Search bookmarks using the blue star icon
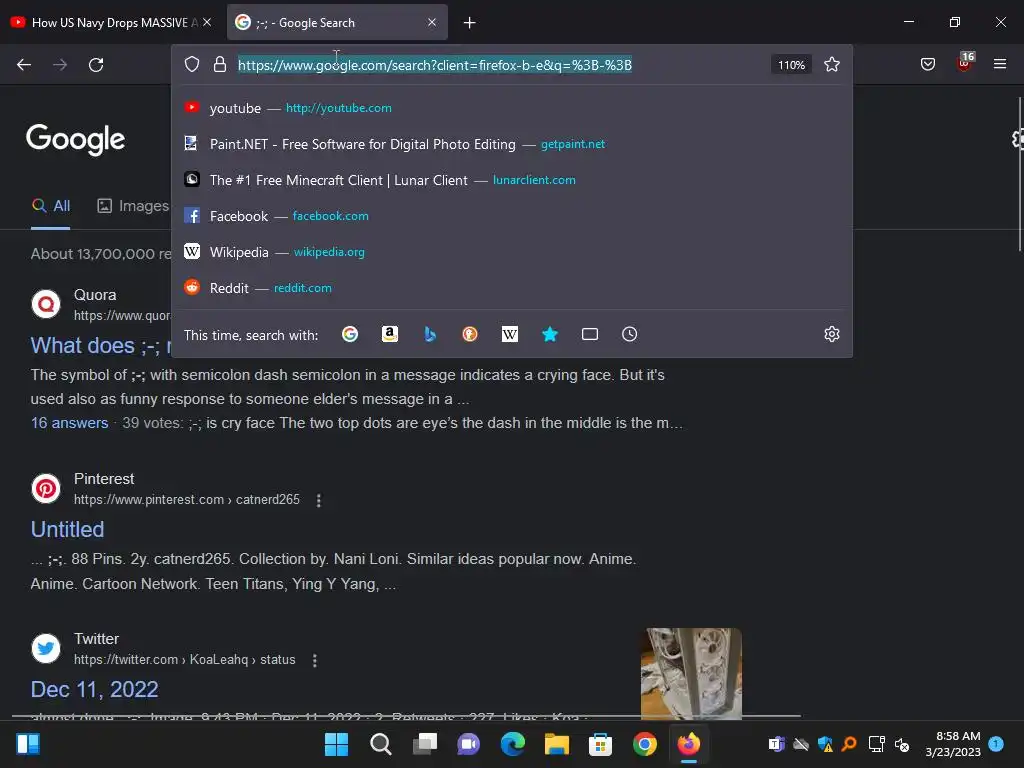 (x=550, y=334)
